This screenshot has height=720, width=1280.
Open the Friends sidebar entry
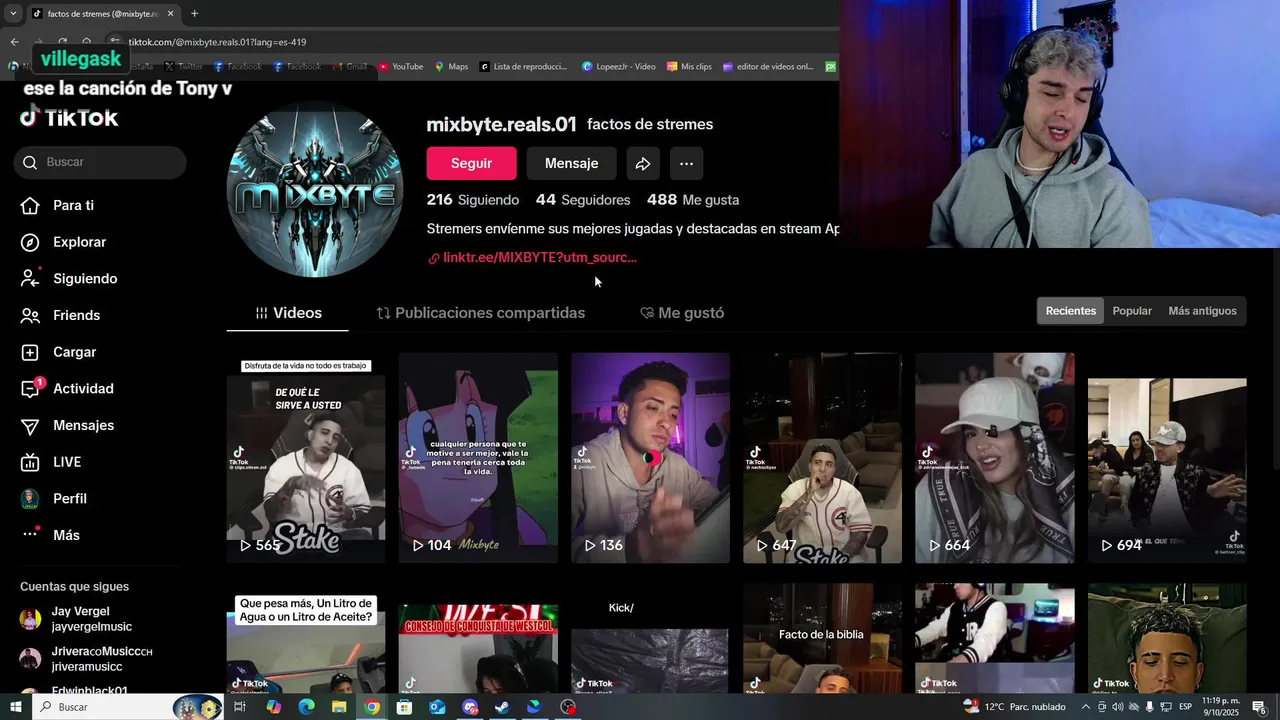(x=61, y=315)
